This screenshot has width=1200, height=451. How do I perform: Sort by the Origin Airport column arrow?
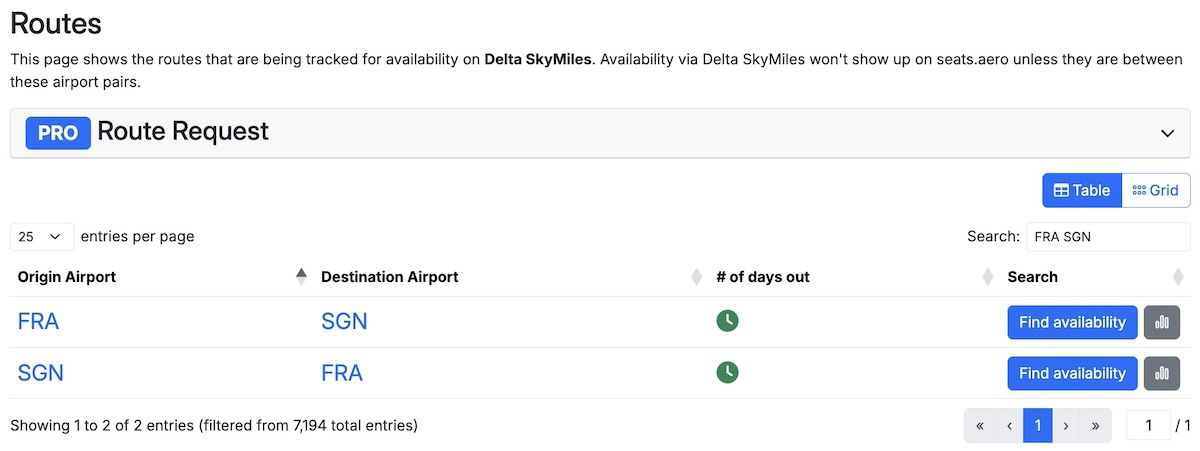coord(301,277)
